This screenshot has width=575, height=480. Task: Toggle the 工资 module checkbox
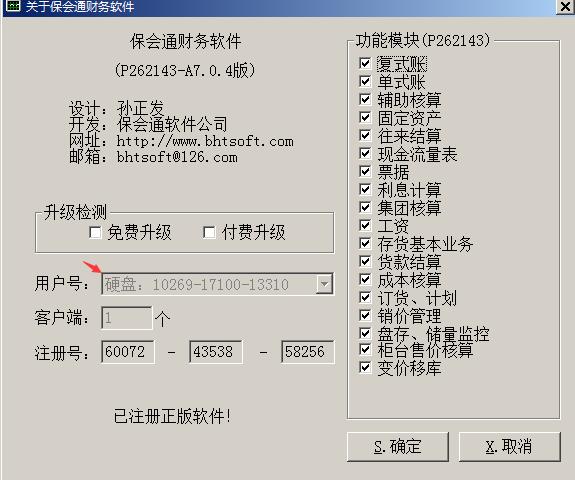[x=365, y=225]
